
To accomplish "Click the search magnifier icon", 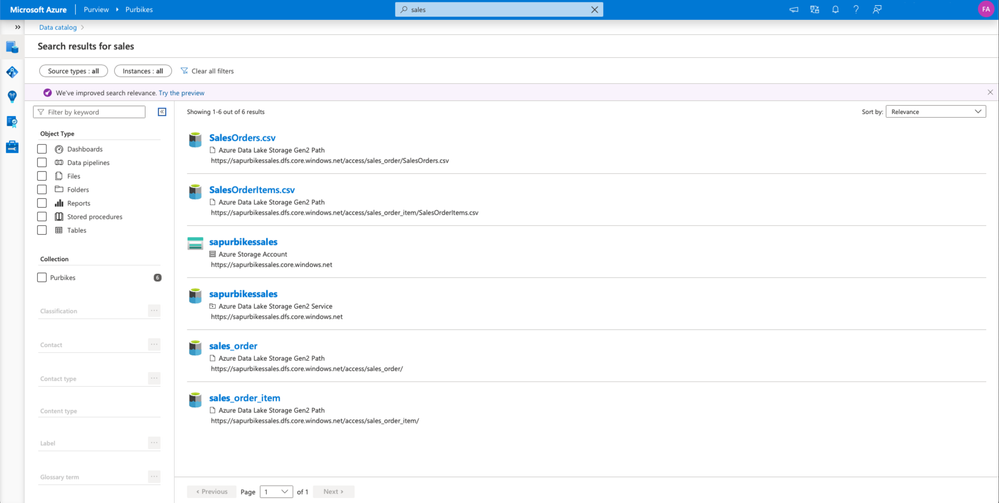I will 404,10.
